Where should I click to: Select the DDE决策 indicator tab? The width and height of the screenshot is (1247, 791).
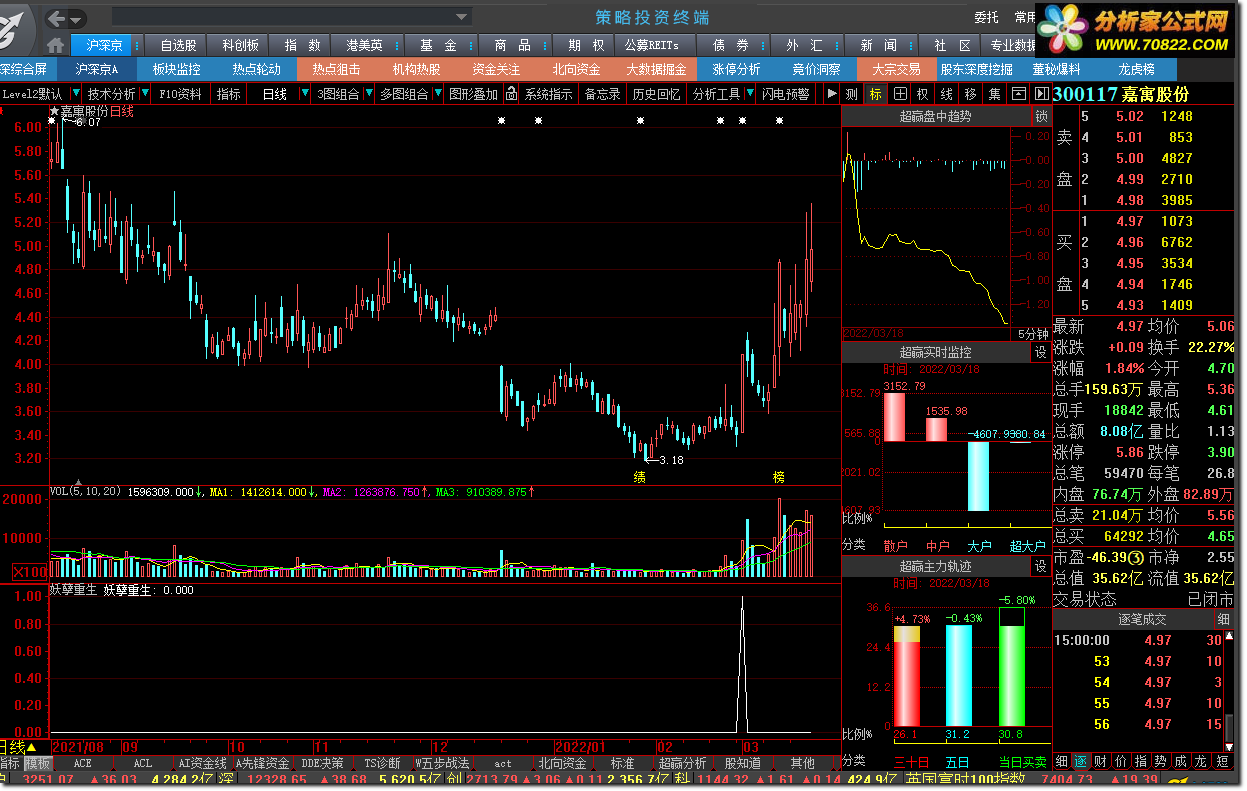(323, 763)
